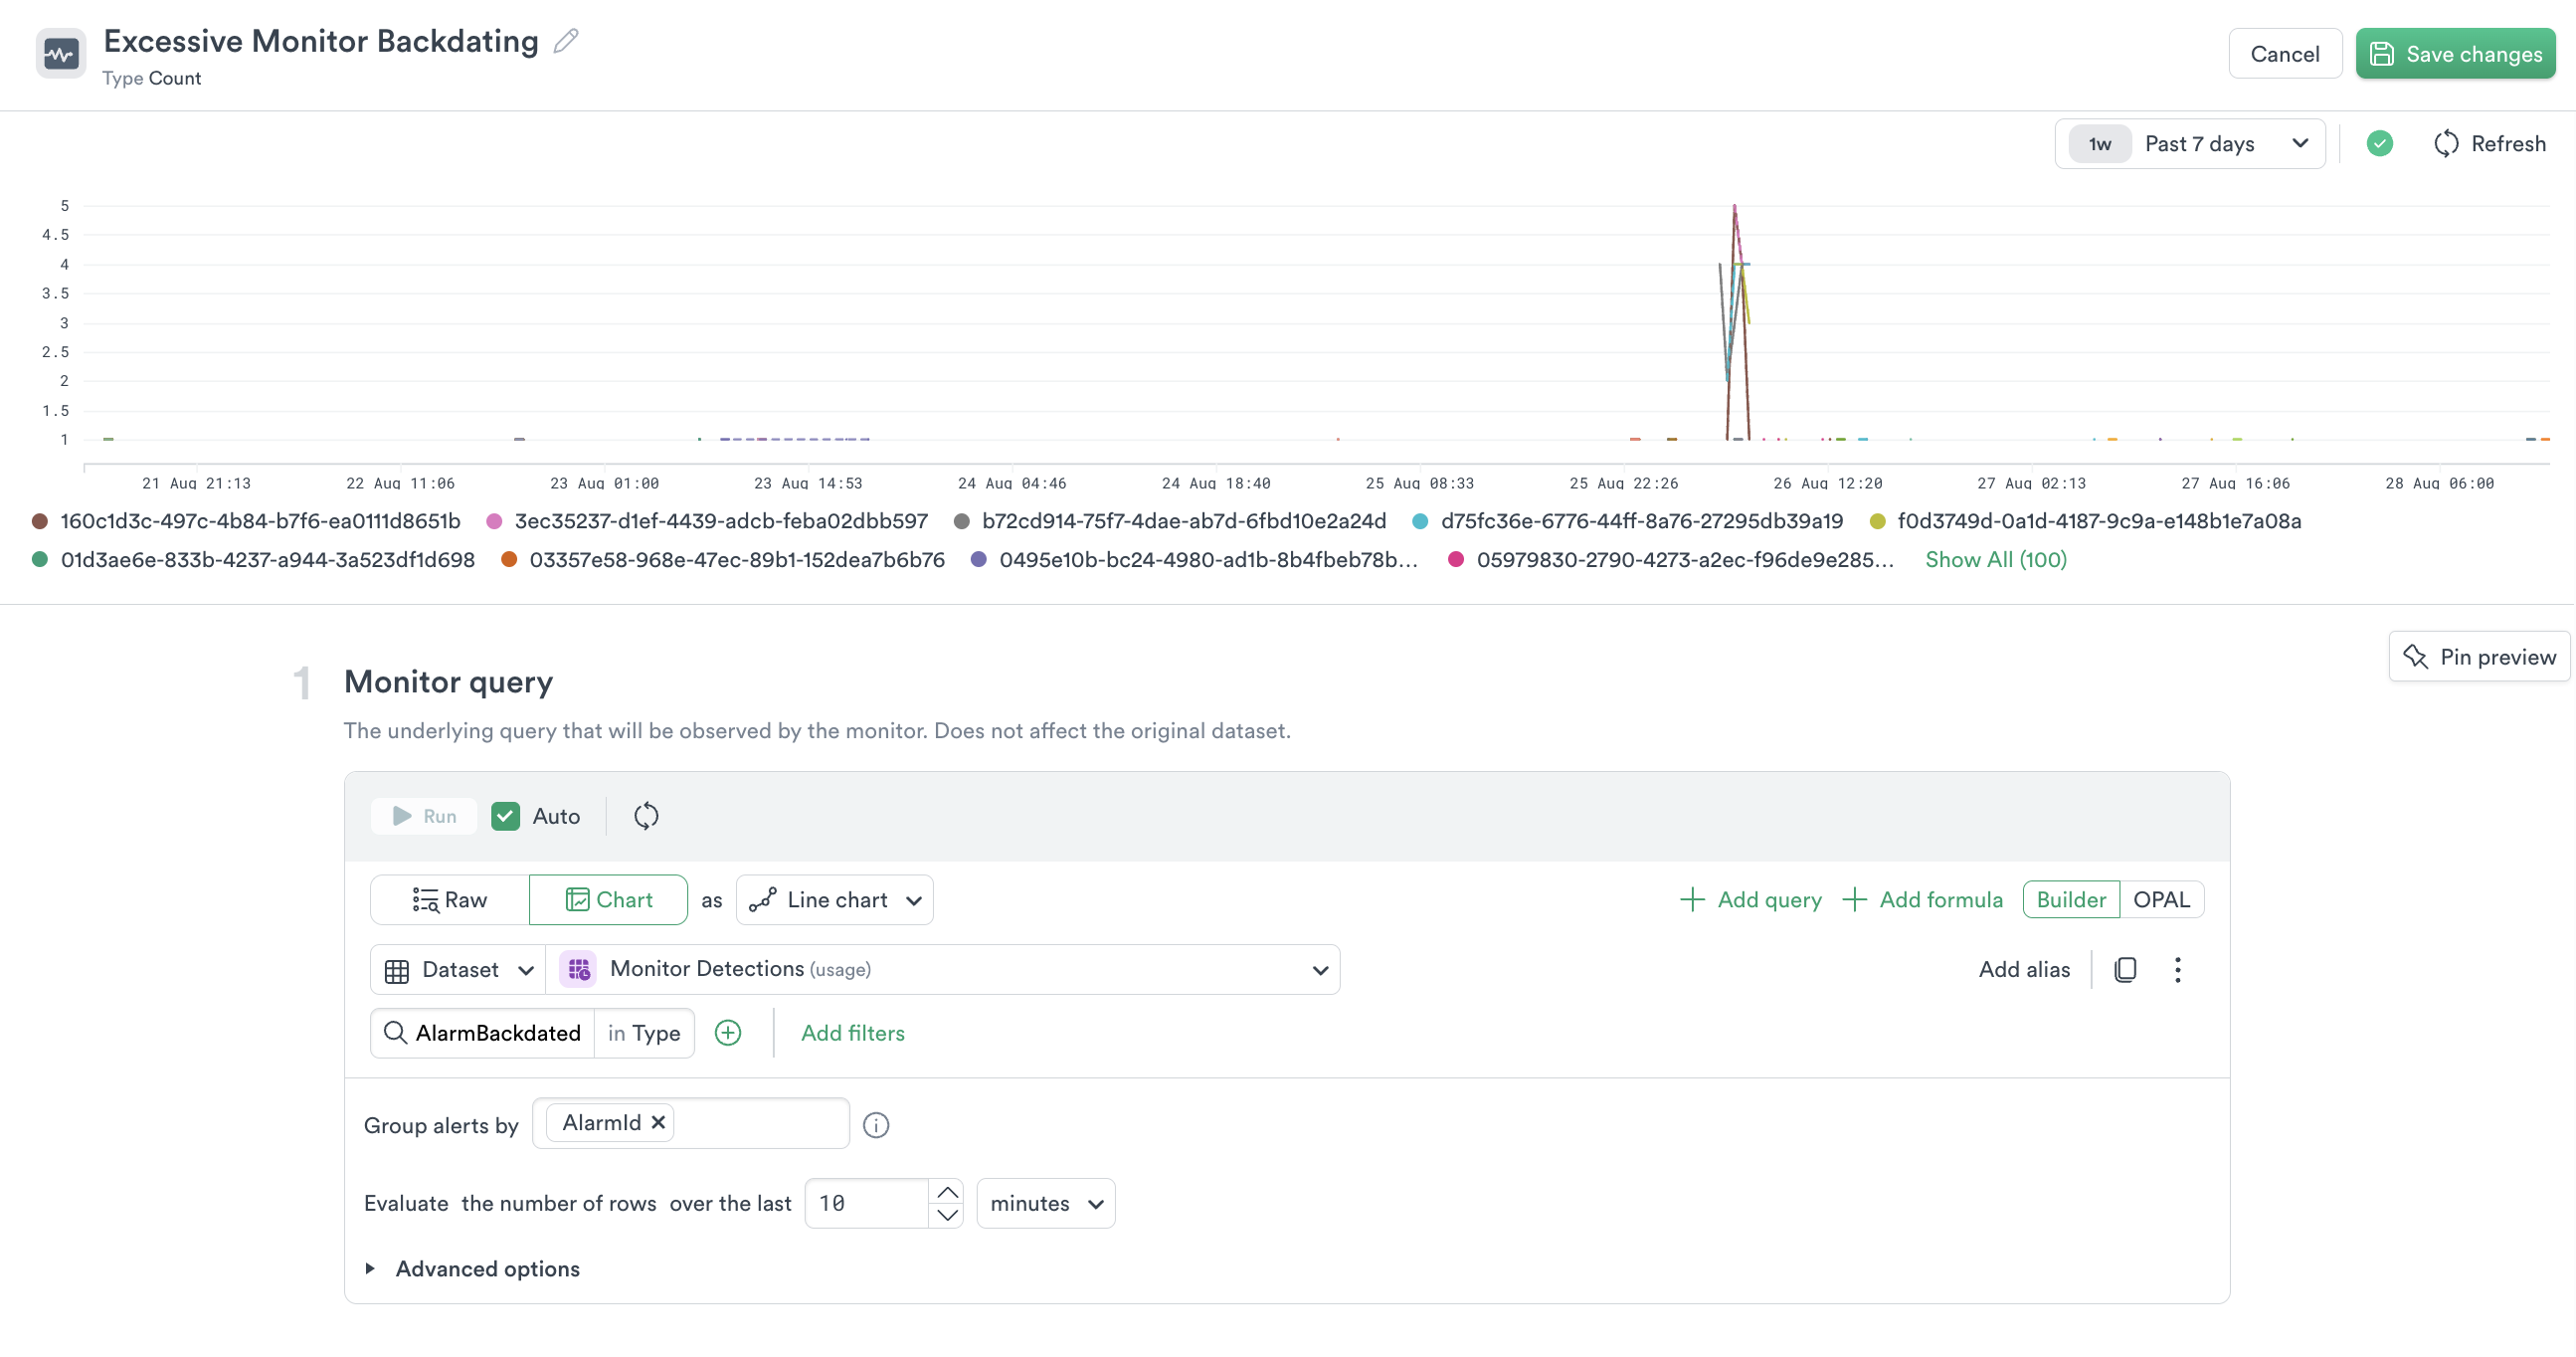Select the Chart view tab
Image resolution: width=2576 pixels, height=1357 pixels.
pos(609,899)
